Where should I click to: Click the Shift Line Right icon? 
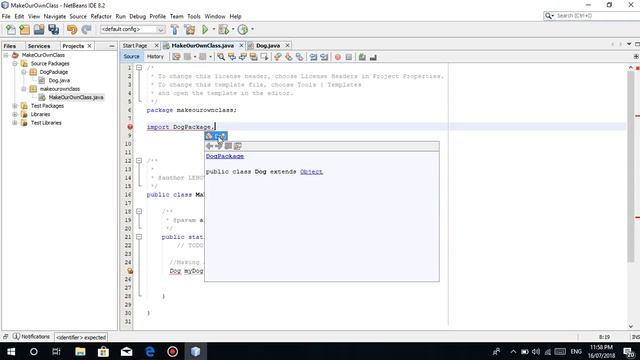point(324,57)
